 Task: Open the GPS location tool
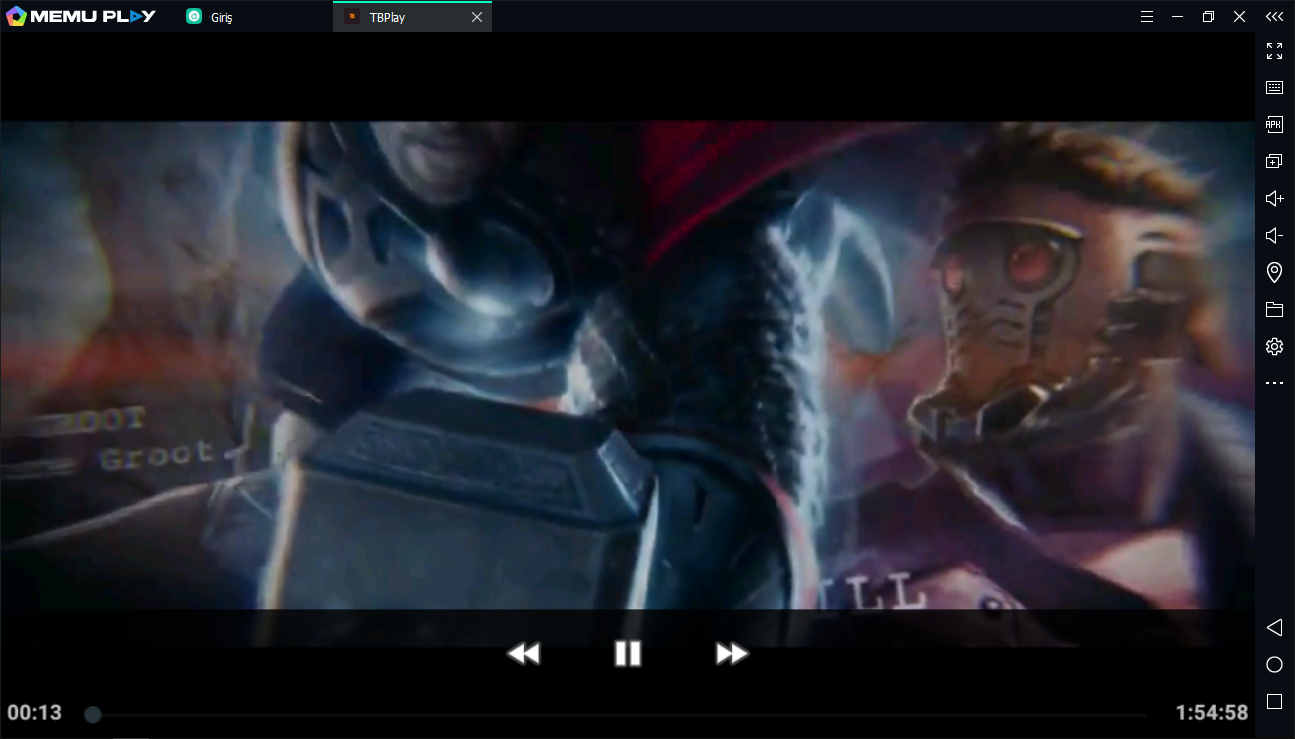point(1274,273)
